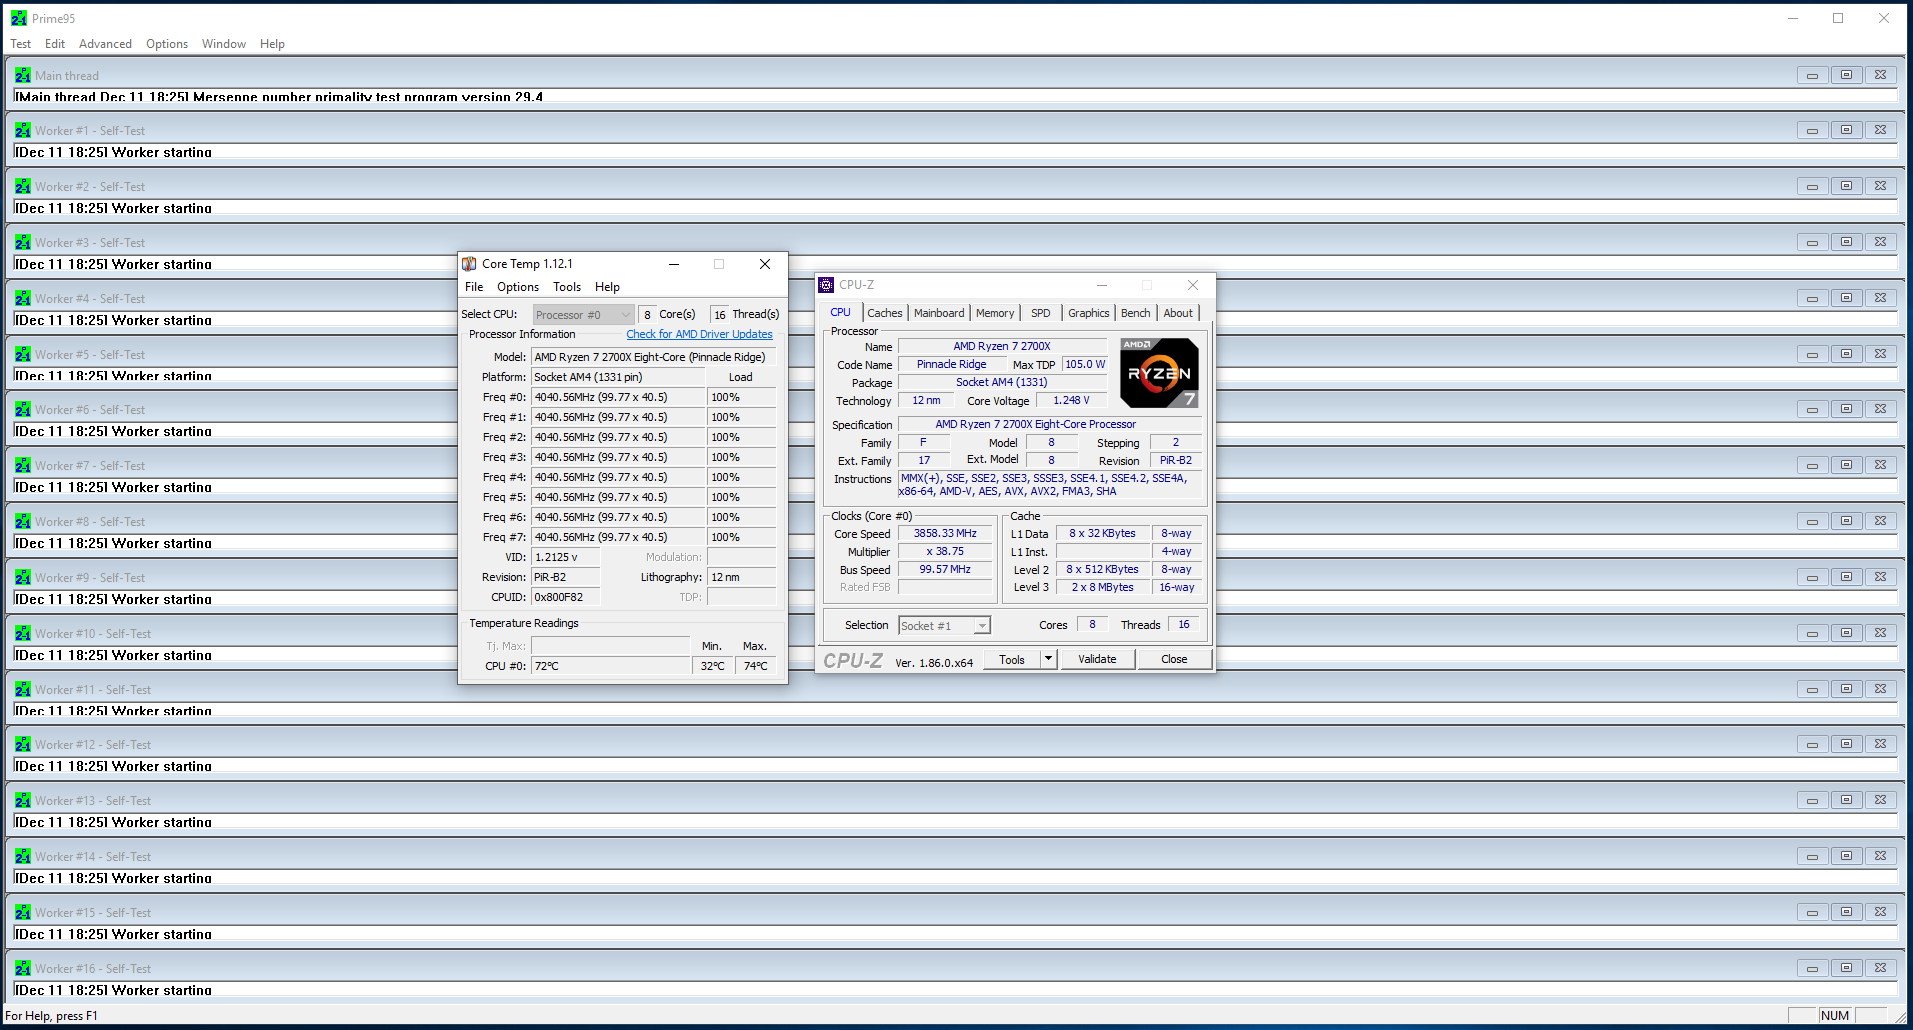
Task: Open Prime95 Options menu
Action: (x=167, y=44)
